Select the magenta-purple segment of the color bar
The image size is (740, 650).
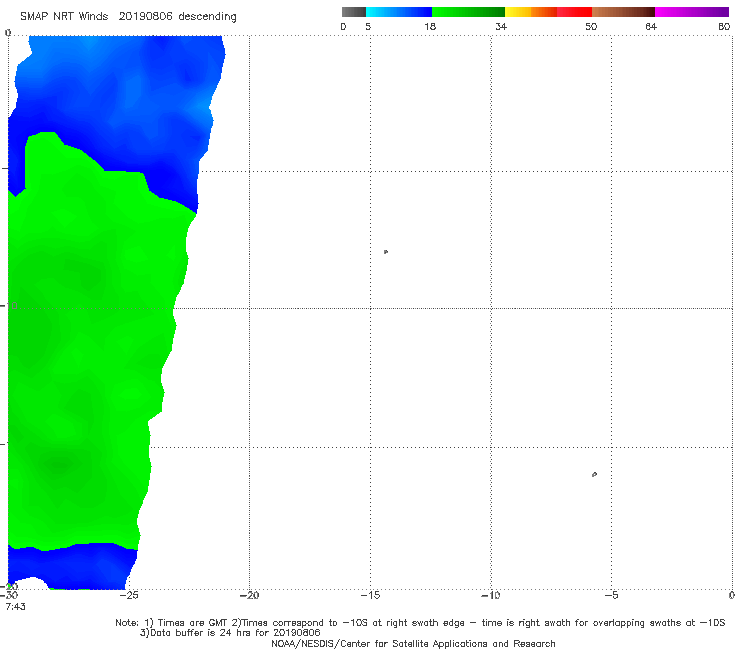pos(692,12)
